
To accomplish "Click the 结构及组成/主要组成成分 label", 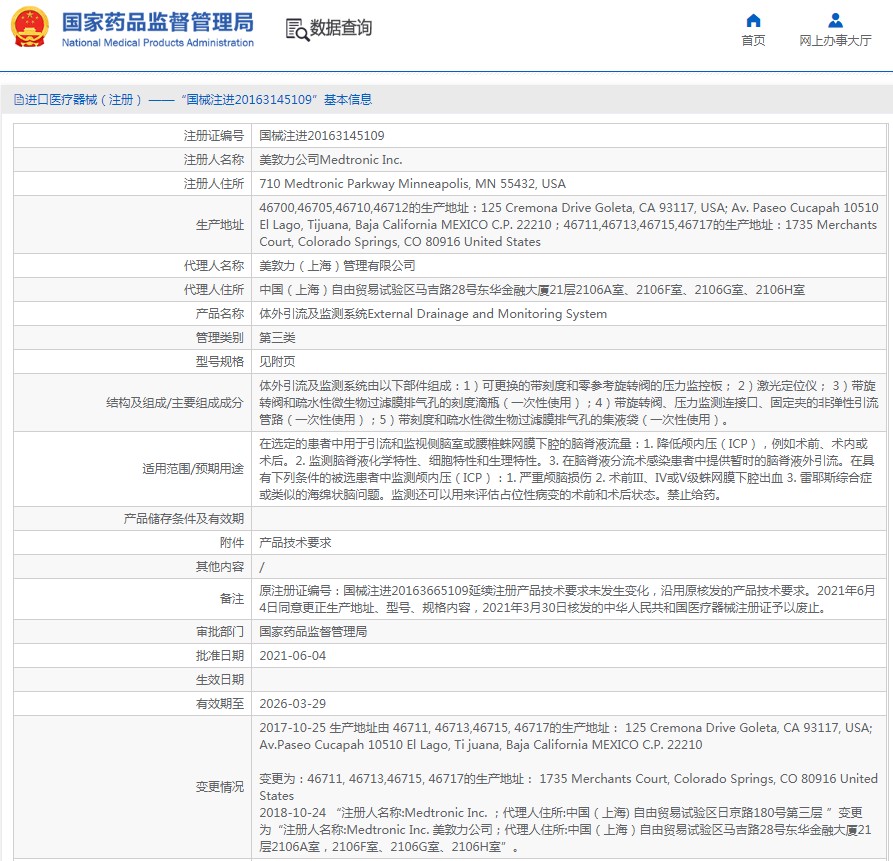I will (175, 403).
